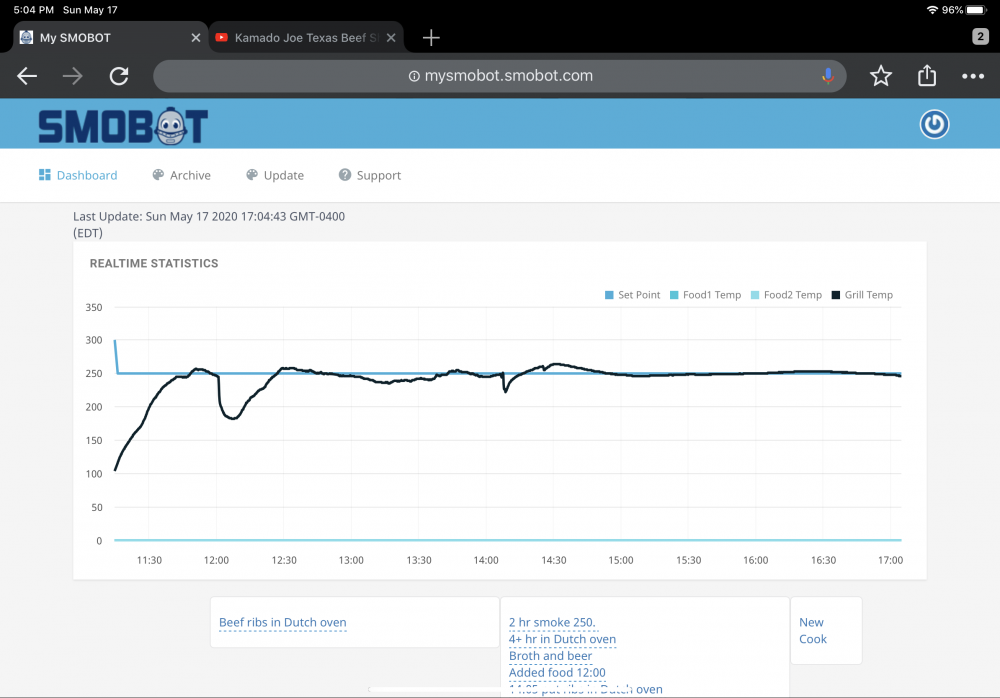Screen dimensions: 1000x698
Task: Click the 350 y-axis label
Action: (x=94, y=308)
